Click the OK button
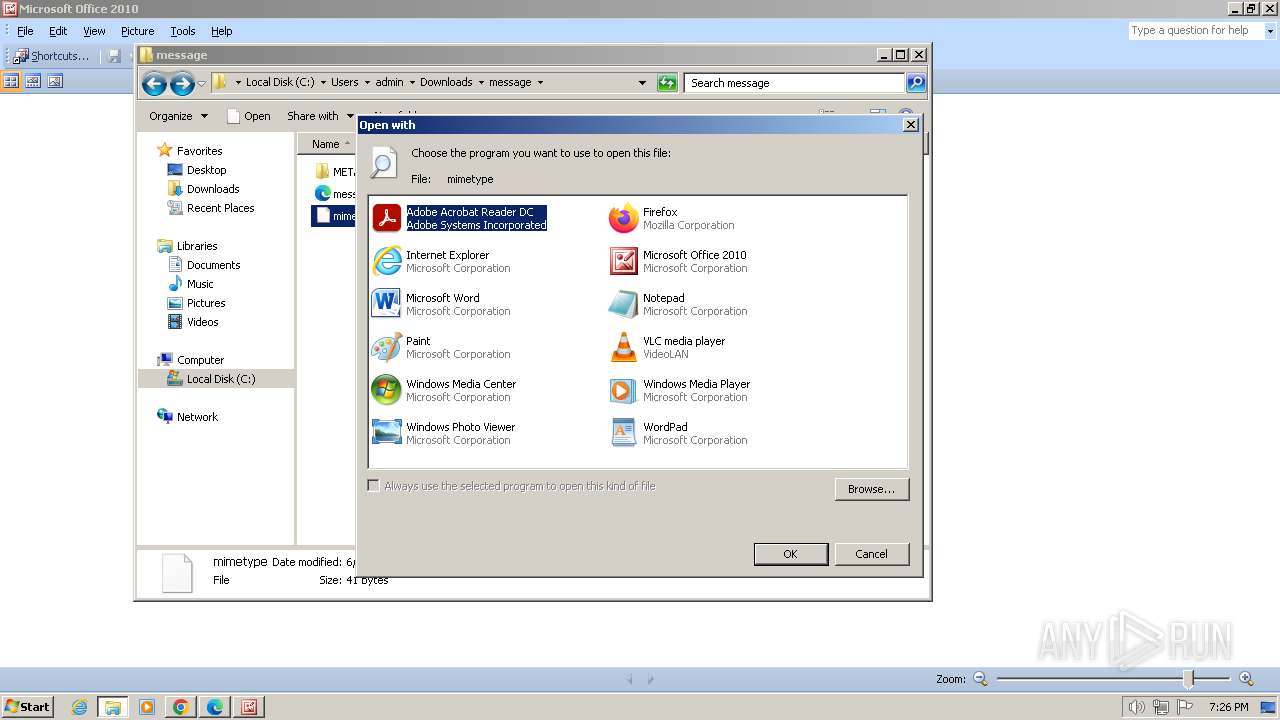1280x720 pixels. pos(790,554)
